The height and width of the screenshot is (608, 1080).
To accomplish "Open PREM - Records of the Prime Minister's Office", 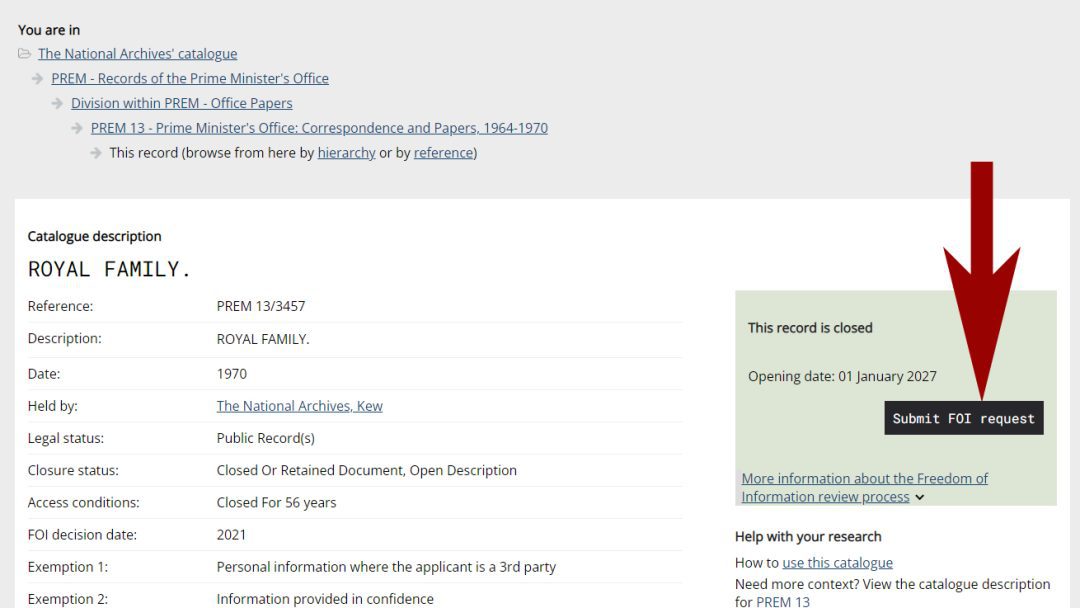I will click(x=189, y=78).
